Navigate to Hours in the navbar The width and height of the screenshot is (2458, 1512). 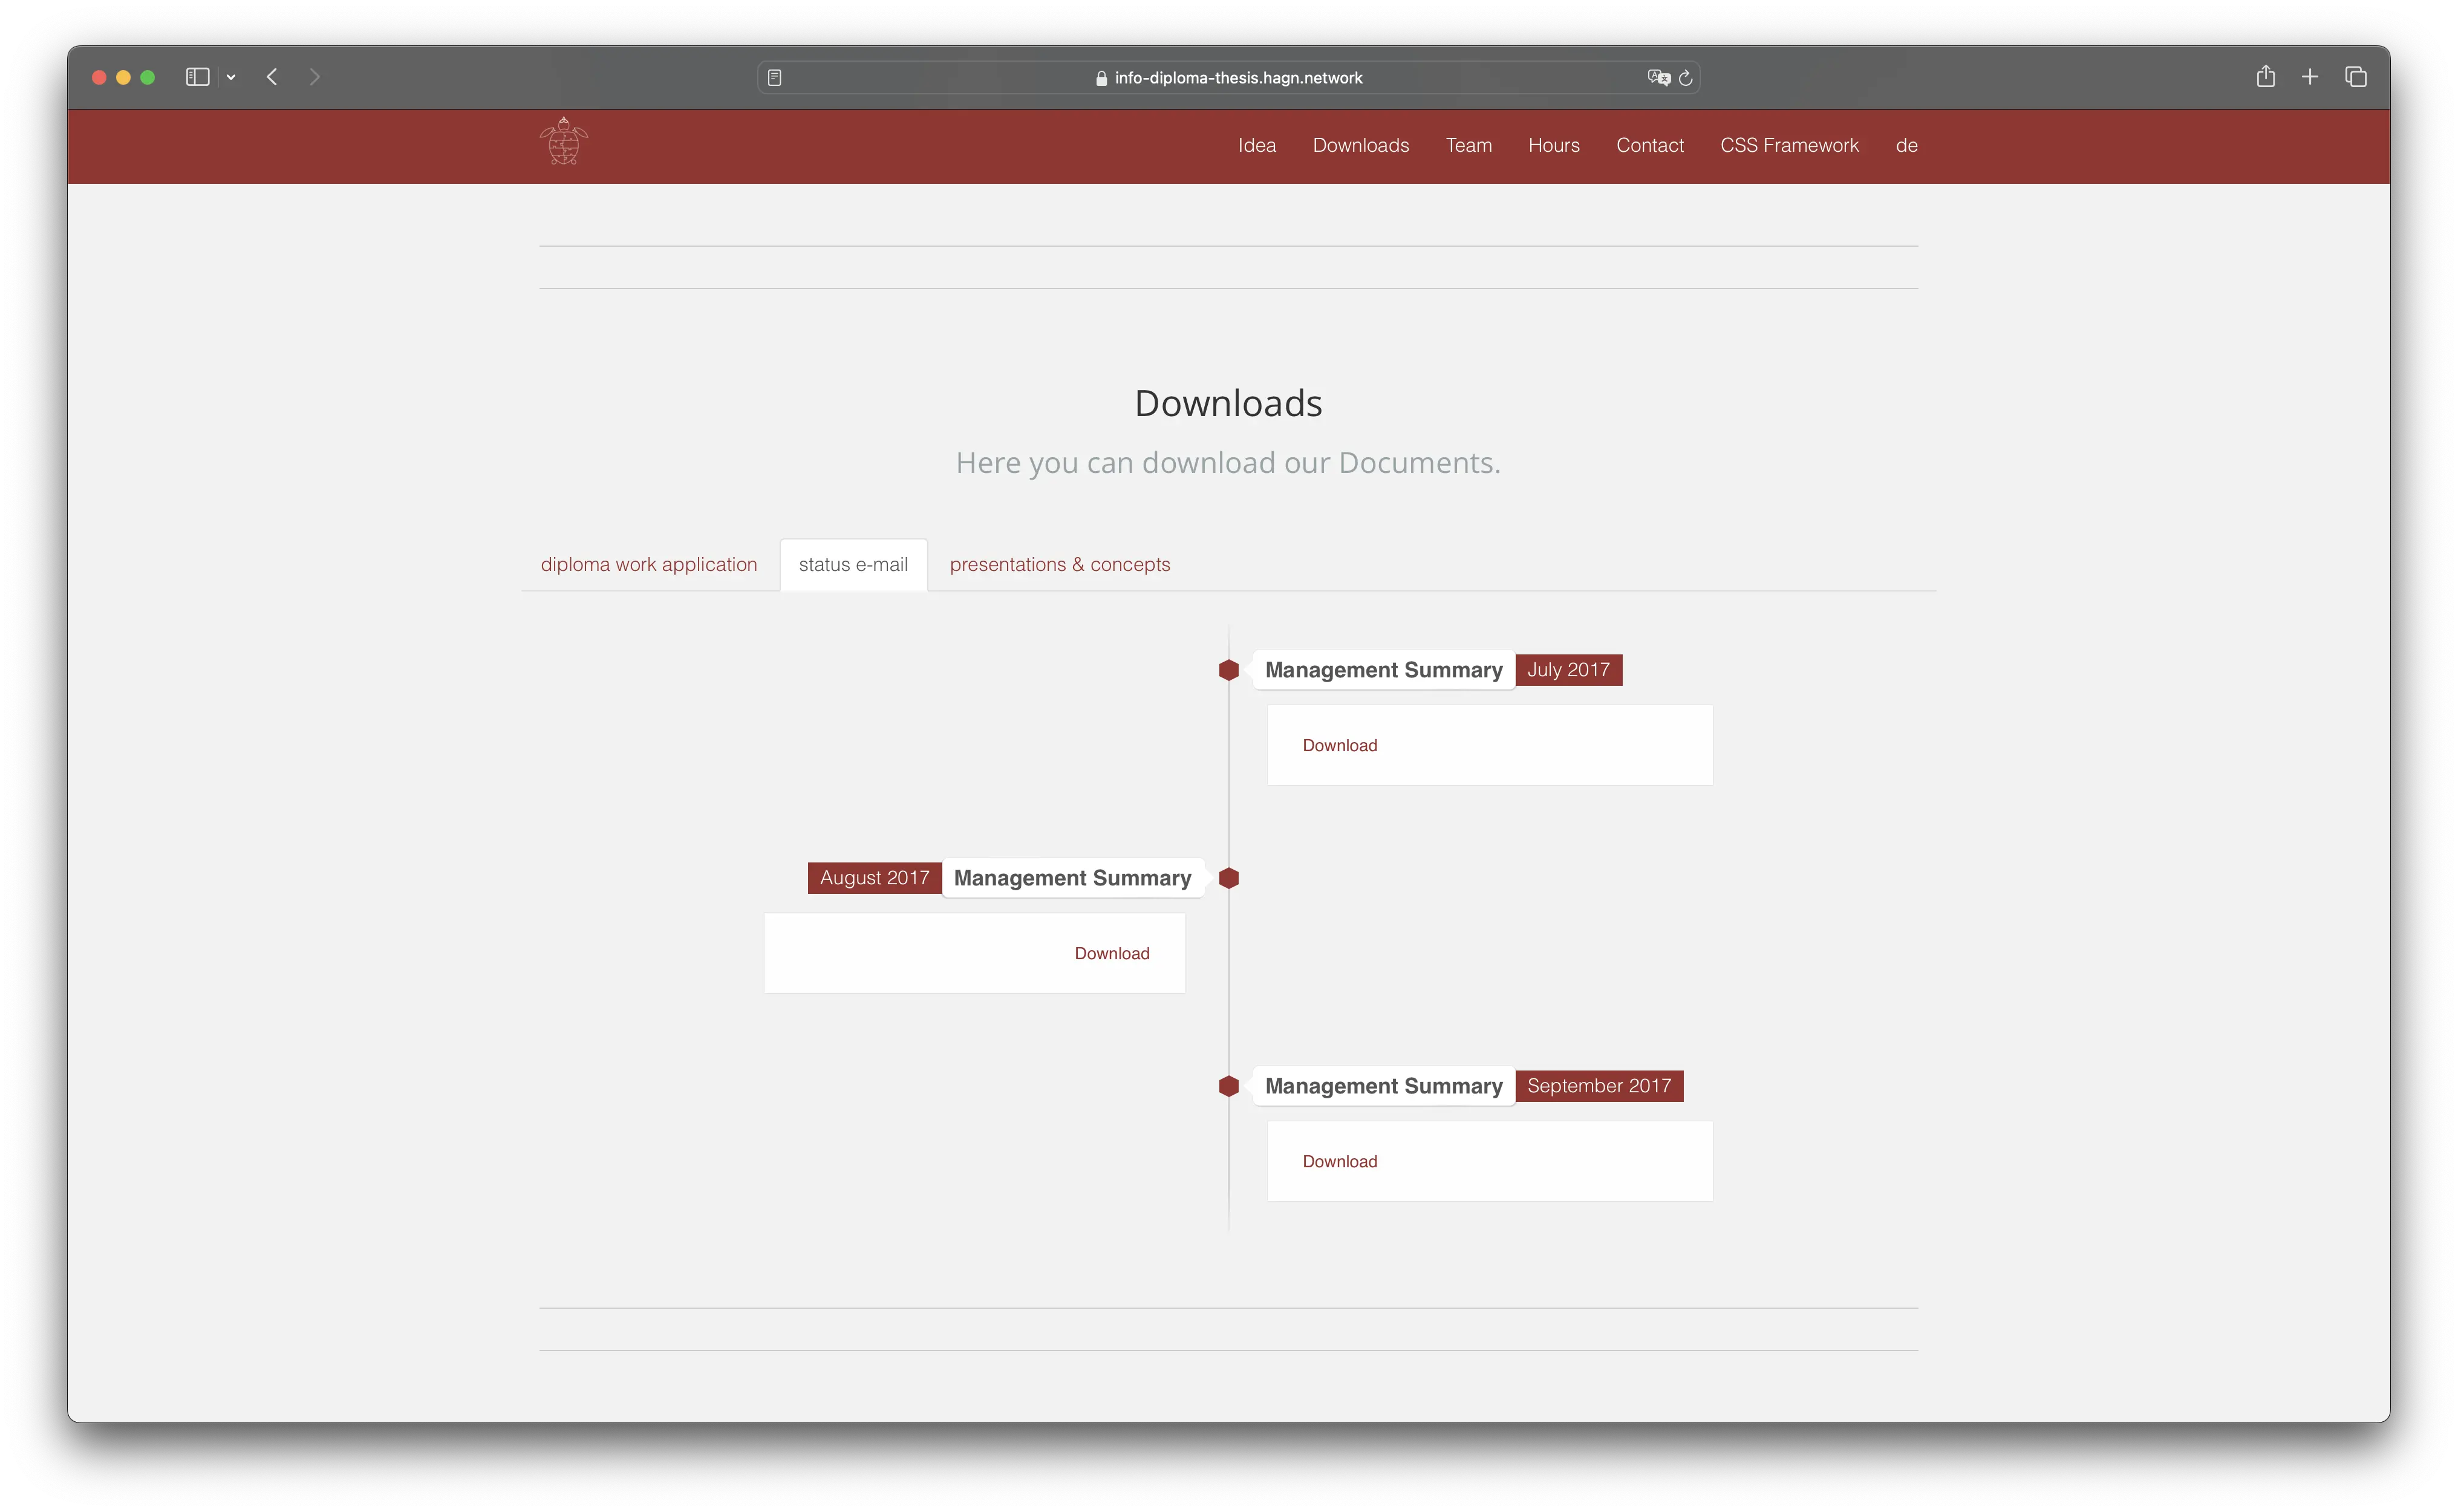click(1553, 145)
